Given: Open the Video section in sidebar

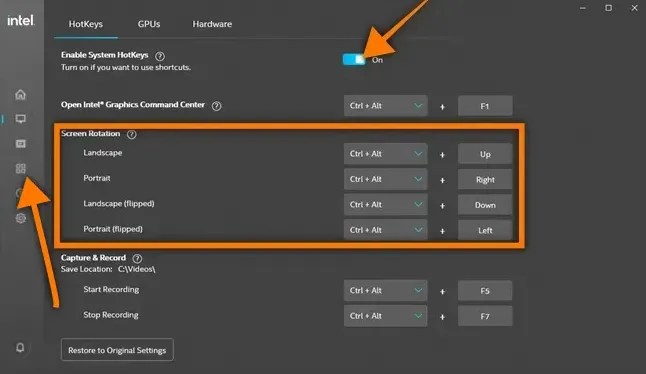Looking at the screenshot, I should pos(20,143).
